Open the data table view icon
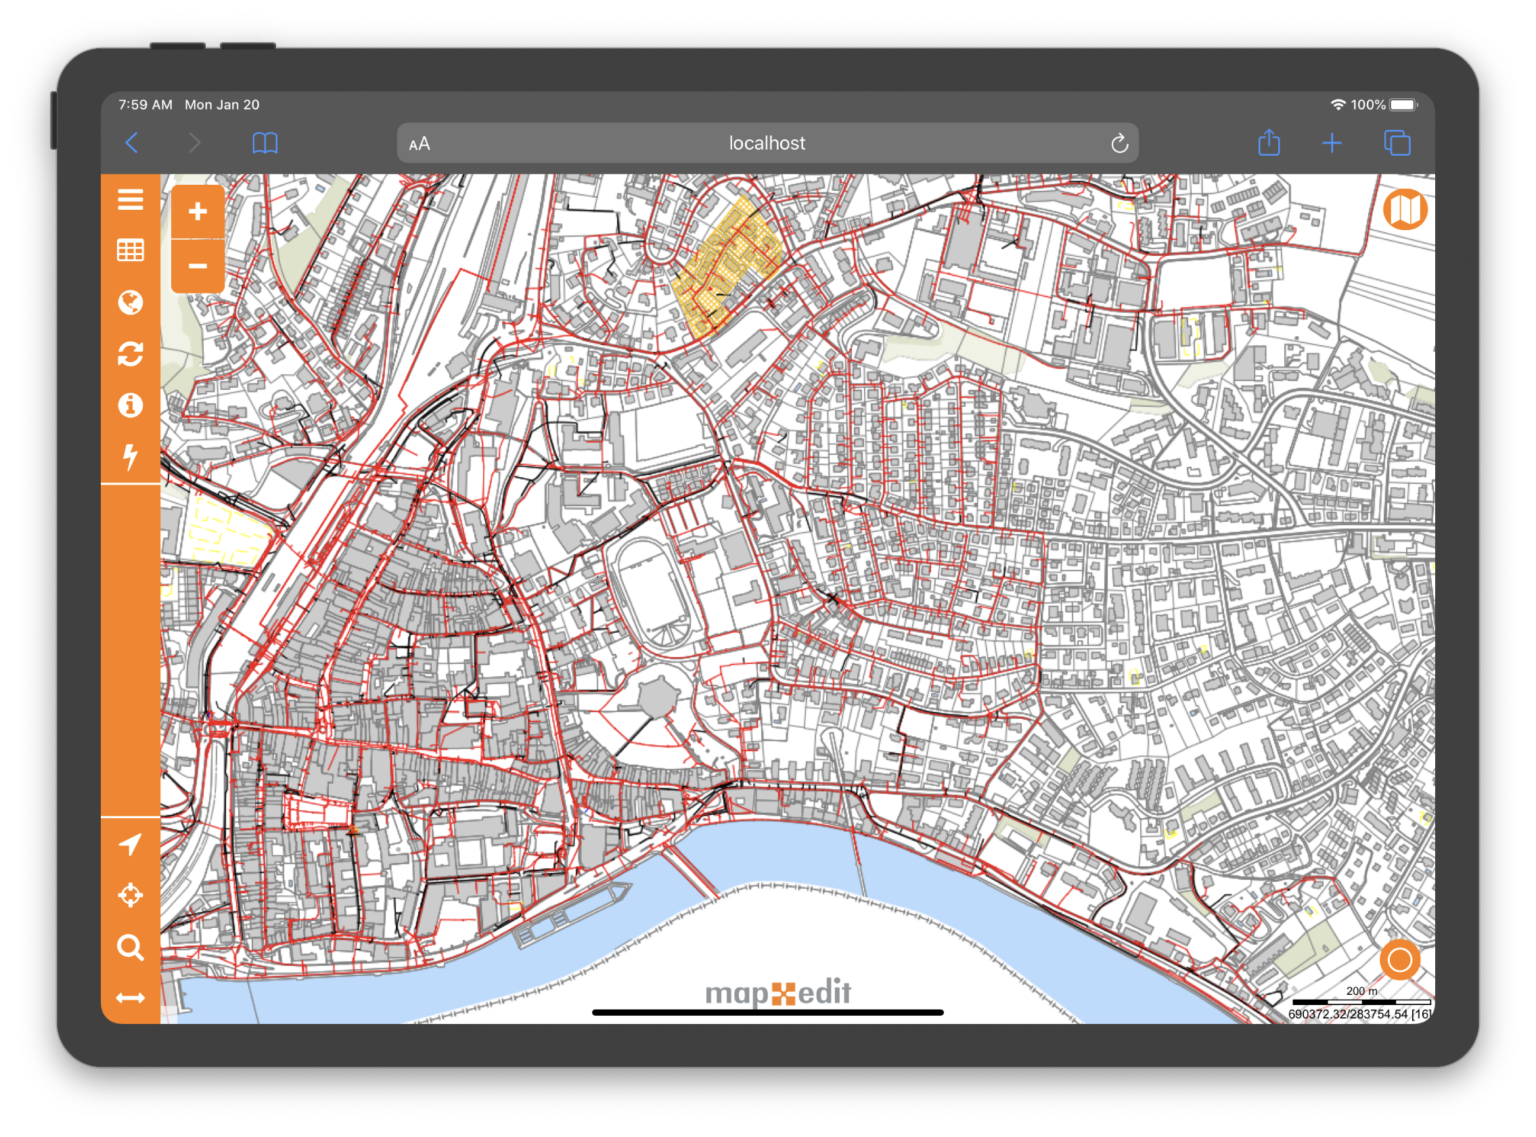 coord(130,251)
